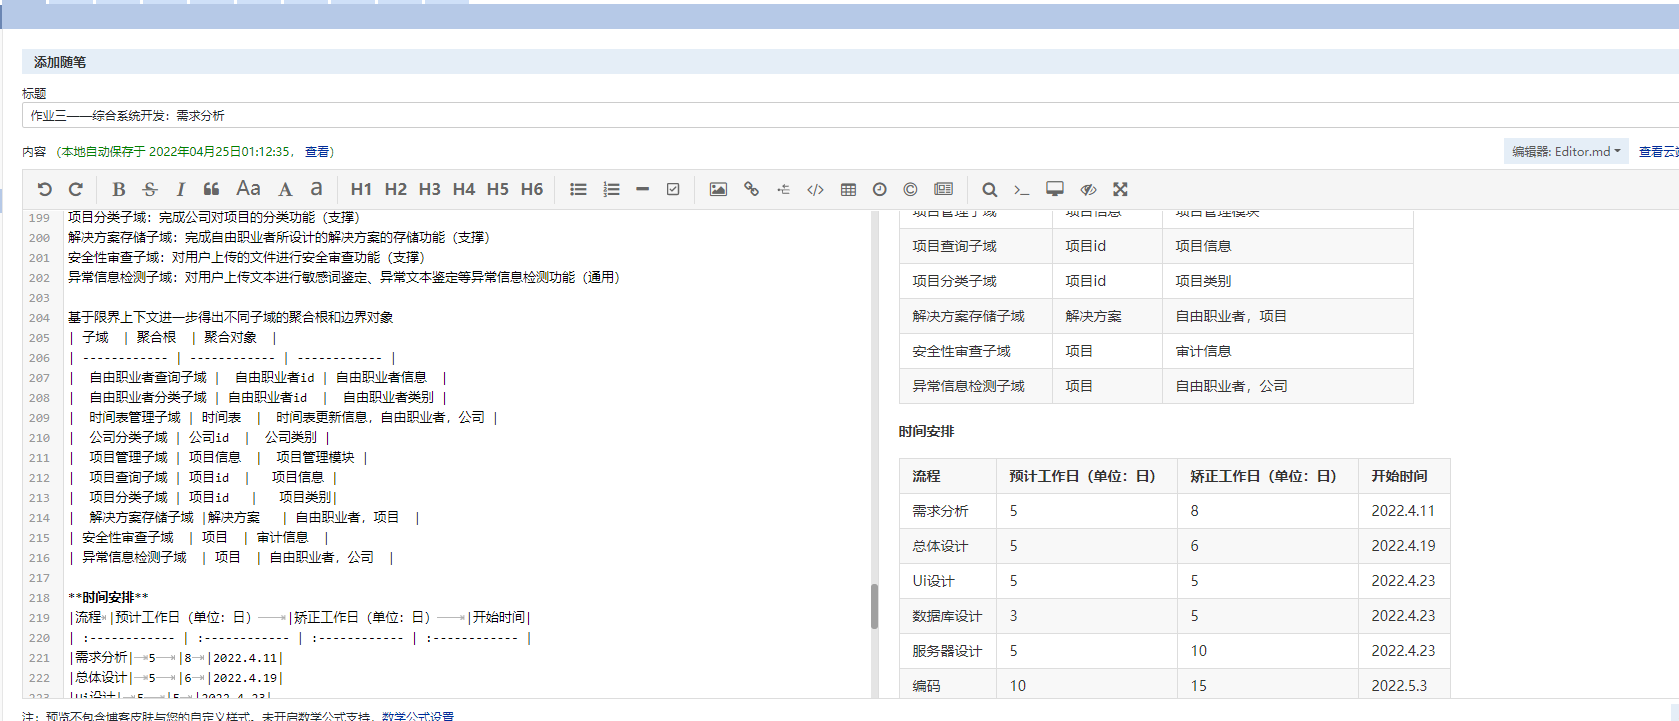Insert H5 heading
Viewport: 1679px width, 721px height.
[497, 189]
